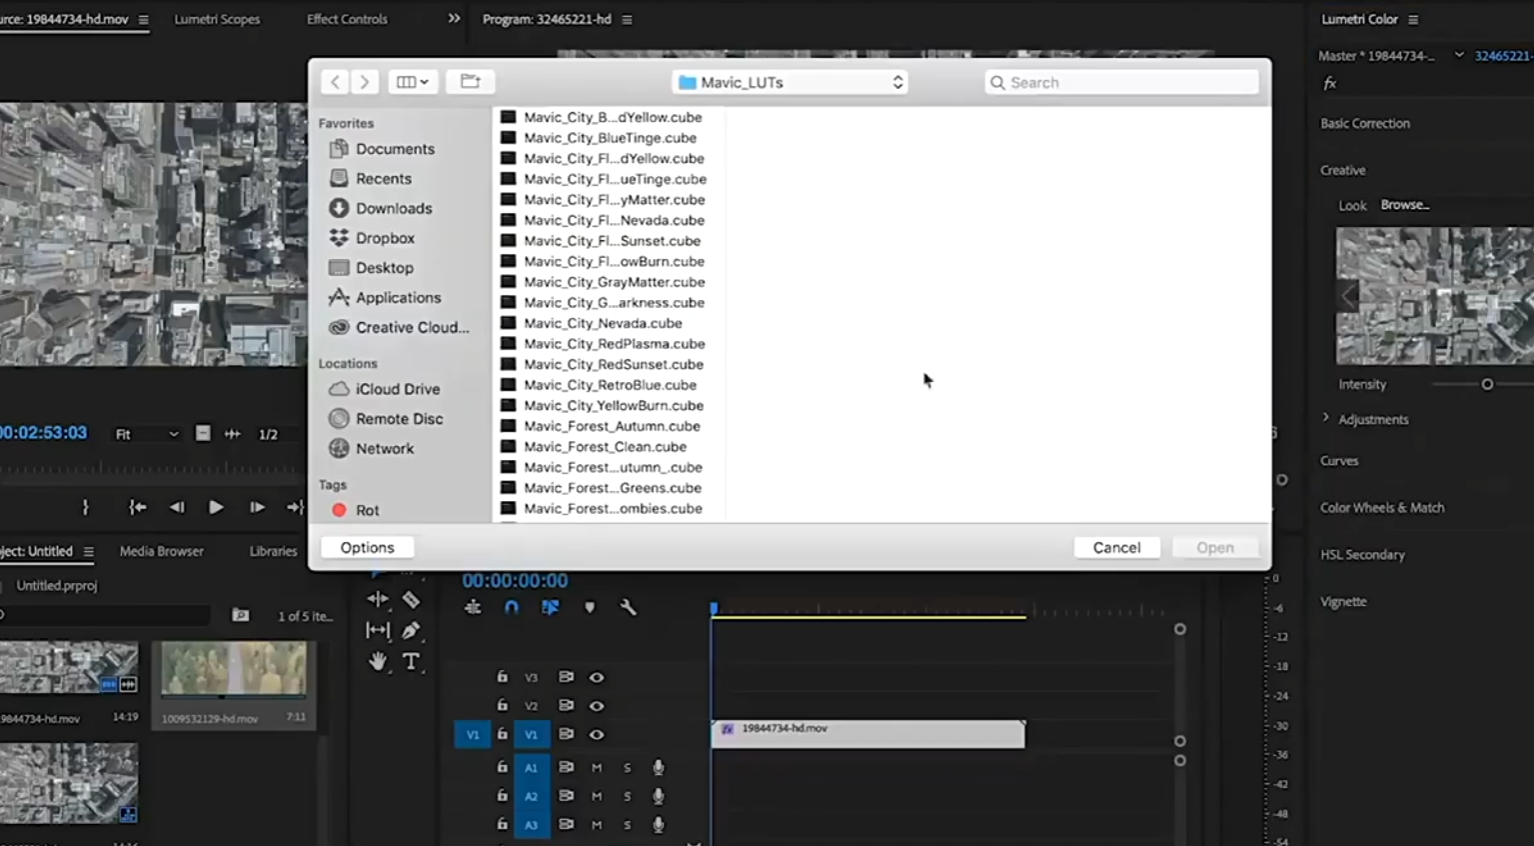Select the Pen tool in Premiere

point(411,630)
